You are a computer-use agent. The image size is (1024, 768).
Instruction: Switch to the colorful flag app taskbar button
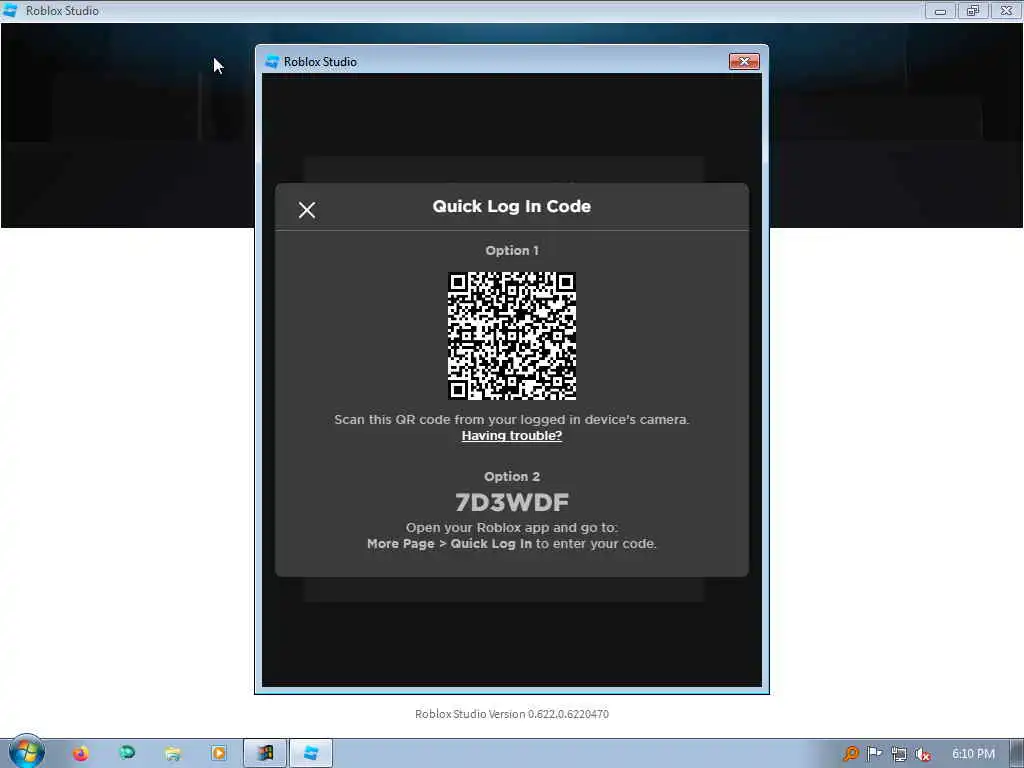coord(264,754)
